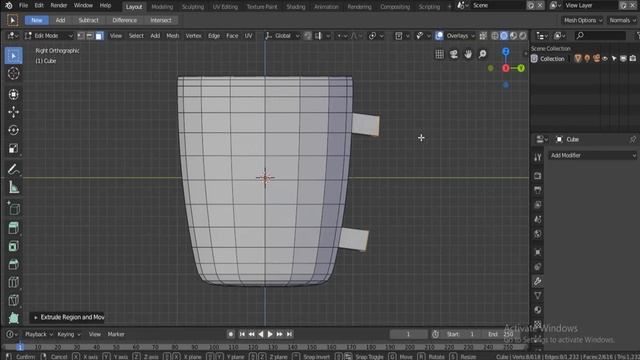Click the Subtract selection mode button
This screenshot has height=360, width=640.
(88, 20)
